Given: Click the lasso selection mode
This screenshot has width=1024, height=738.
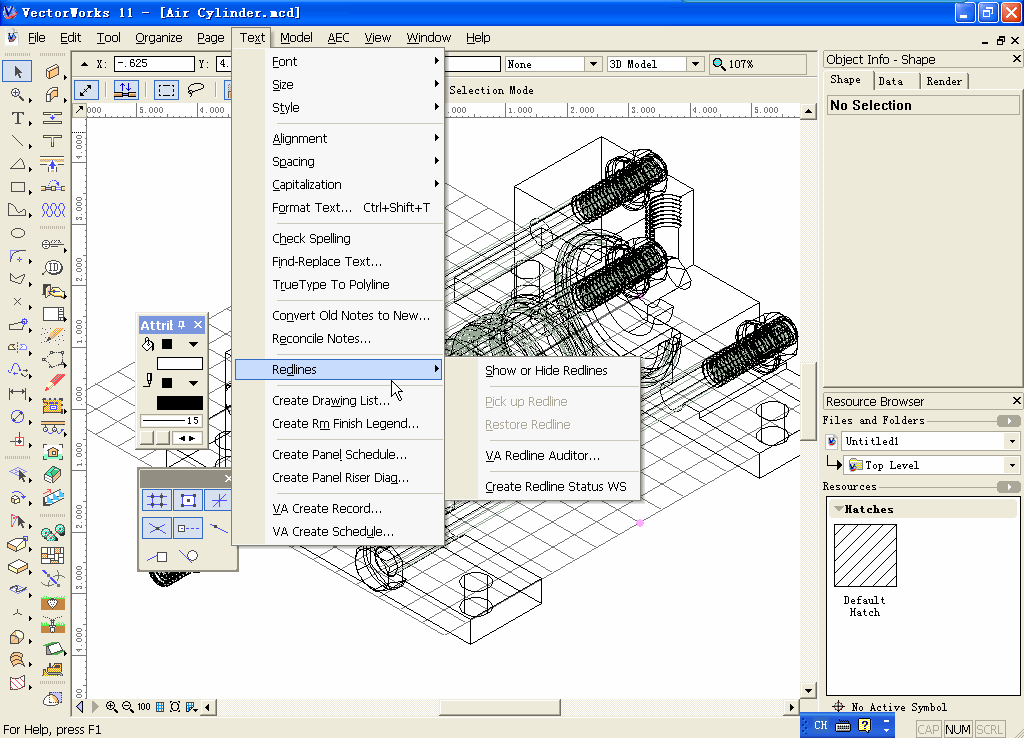Looking at the screenshot, I should coord(195,89).
